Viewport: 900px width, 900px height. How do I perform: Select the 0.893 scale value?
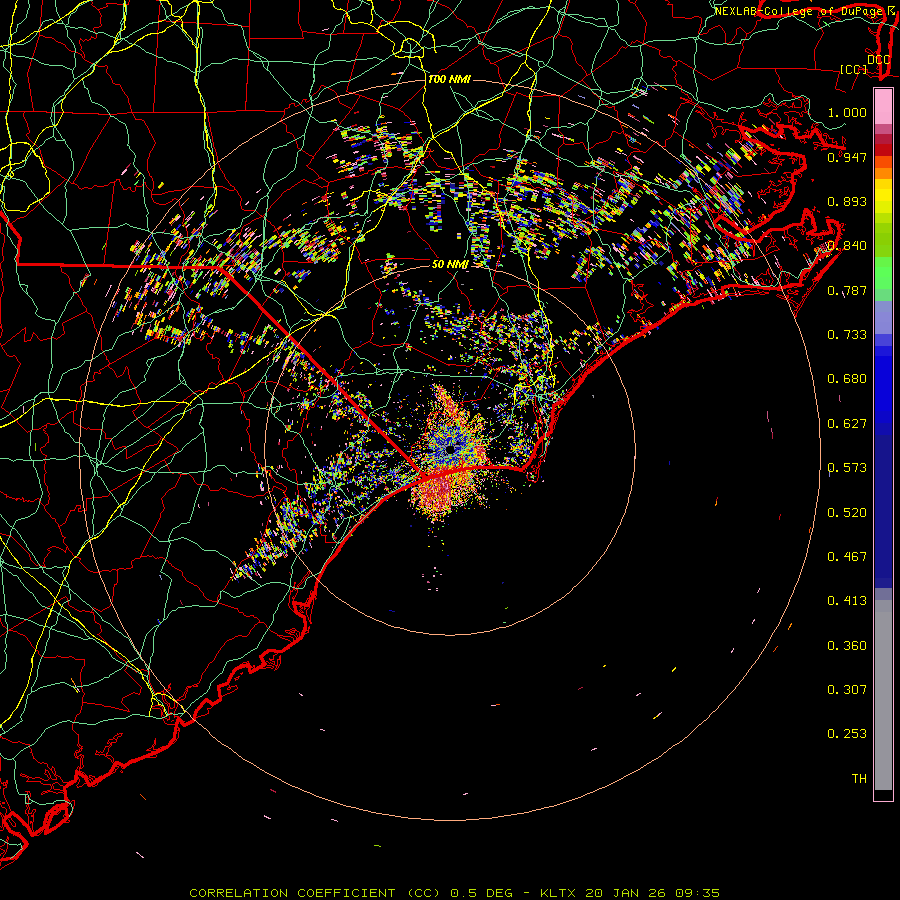847,201
